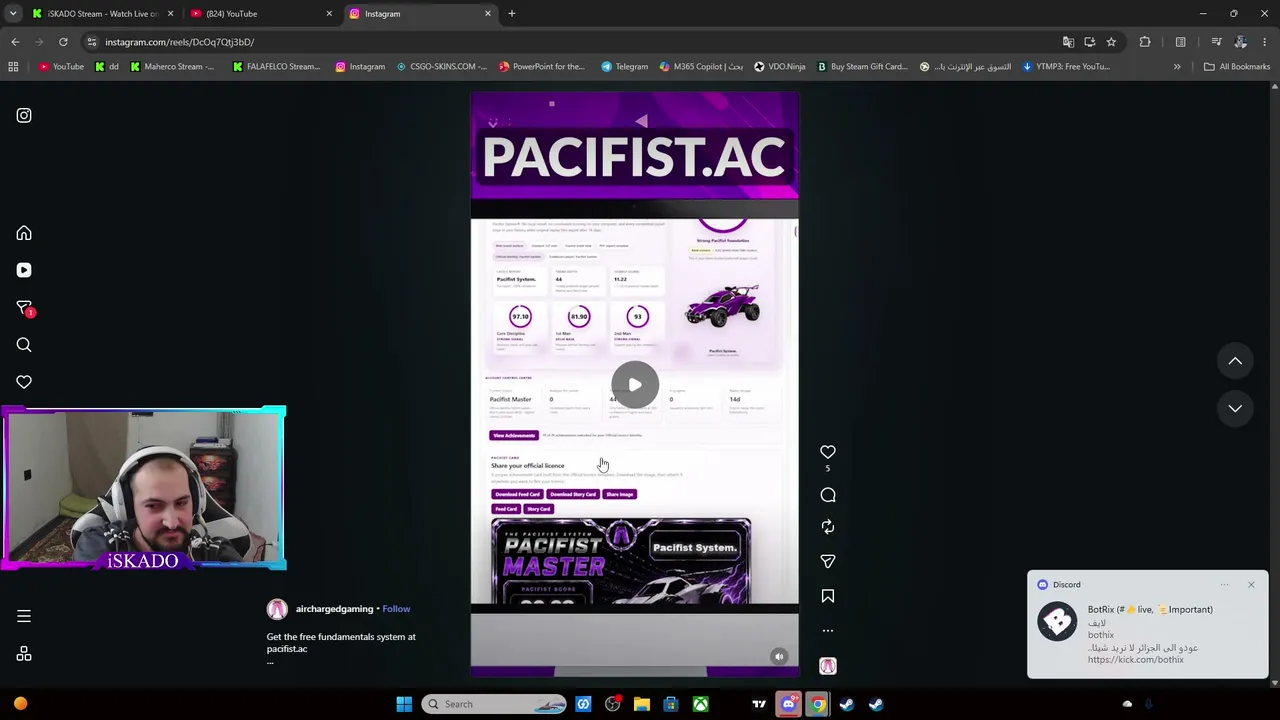Open the tab search dropdown
This screenshot has height=720, width=1280.
(x=13, y=14)
